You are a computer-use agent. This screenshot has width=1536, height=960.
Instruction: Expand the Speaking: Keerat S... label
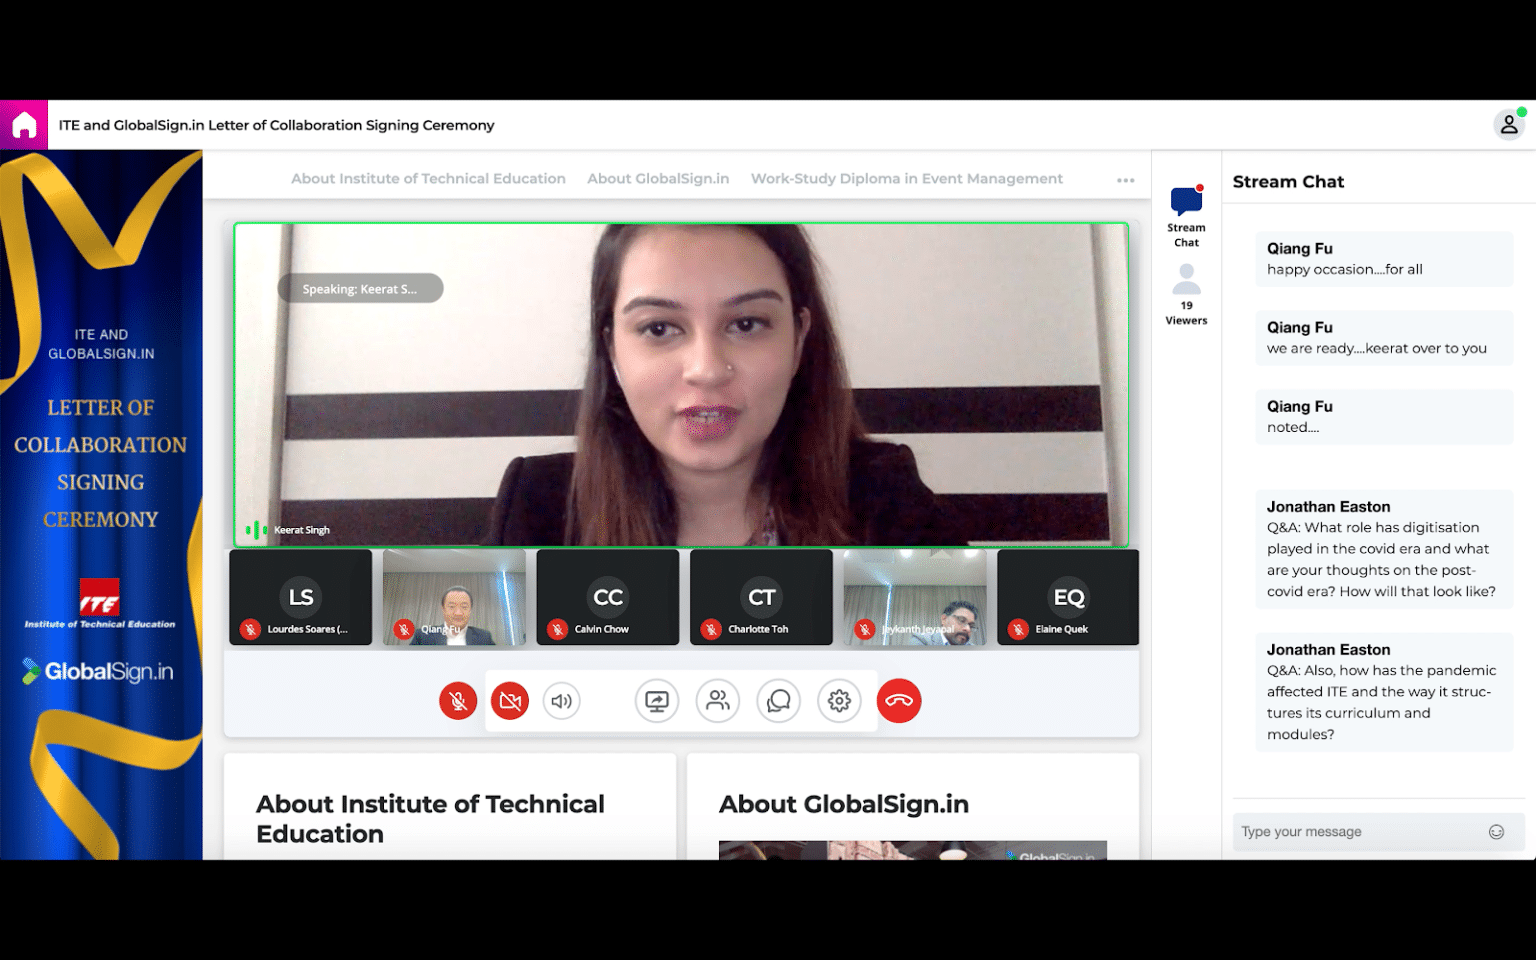point(360,288)
